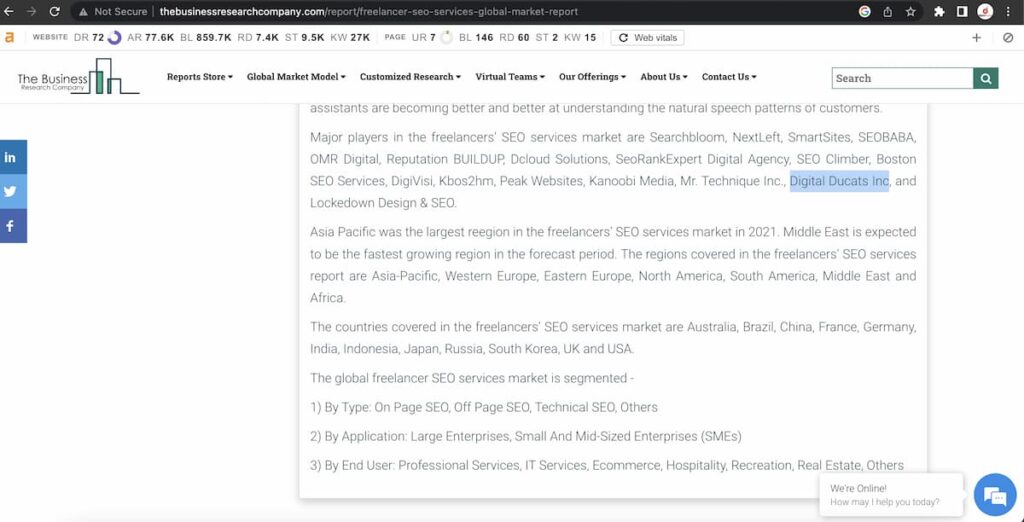The width and height of the screenshot is (1024, 522).
Task: Click the By End User segmentation line
Action: [x=607, y=465]
